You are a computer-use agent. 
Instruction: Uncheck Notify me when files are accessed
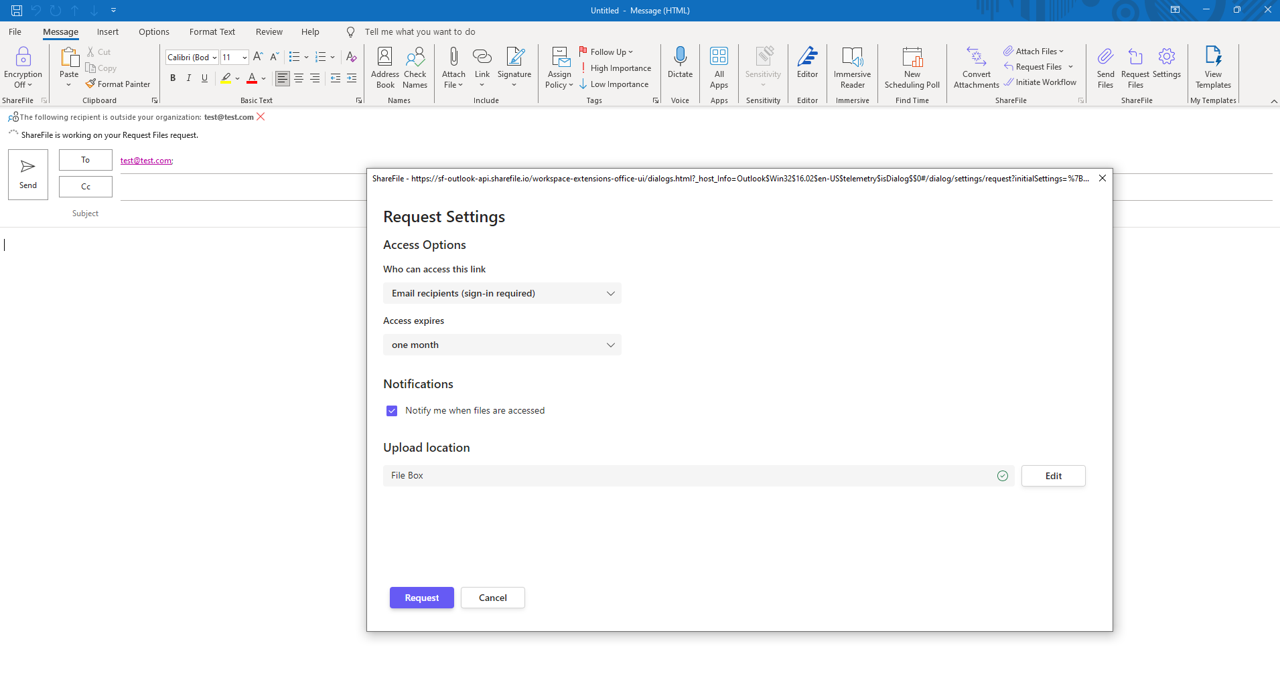coord(392,411)
